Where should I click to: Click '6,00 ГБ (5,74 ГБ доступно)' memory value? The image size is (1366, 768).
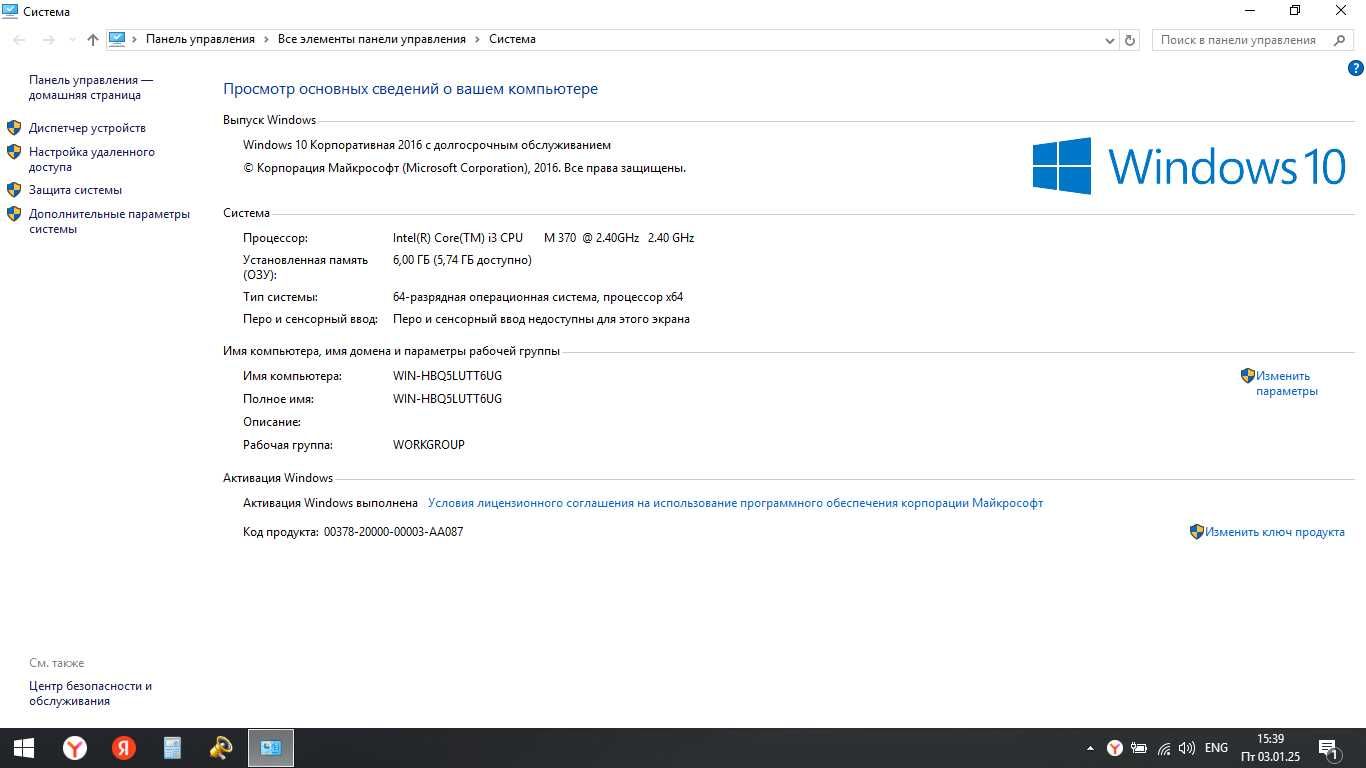(462, 260)
